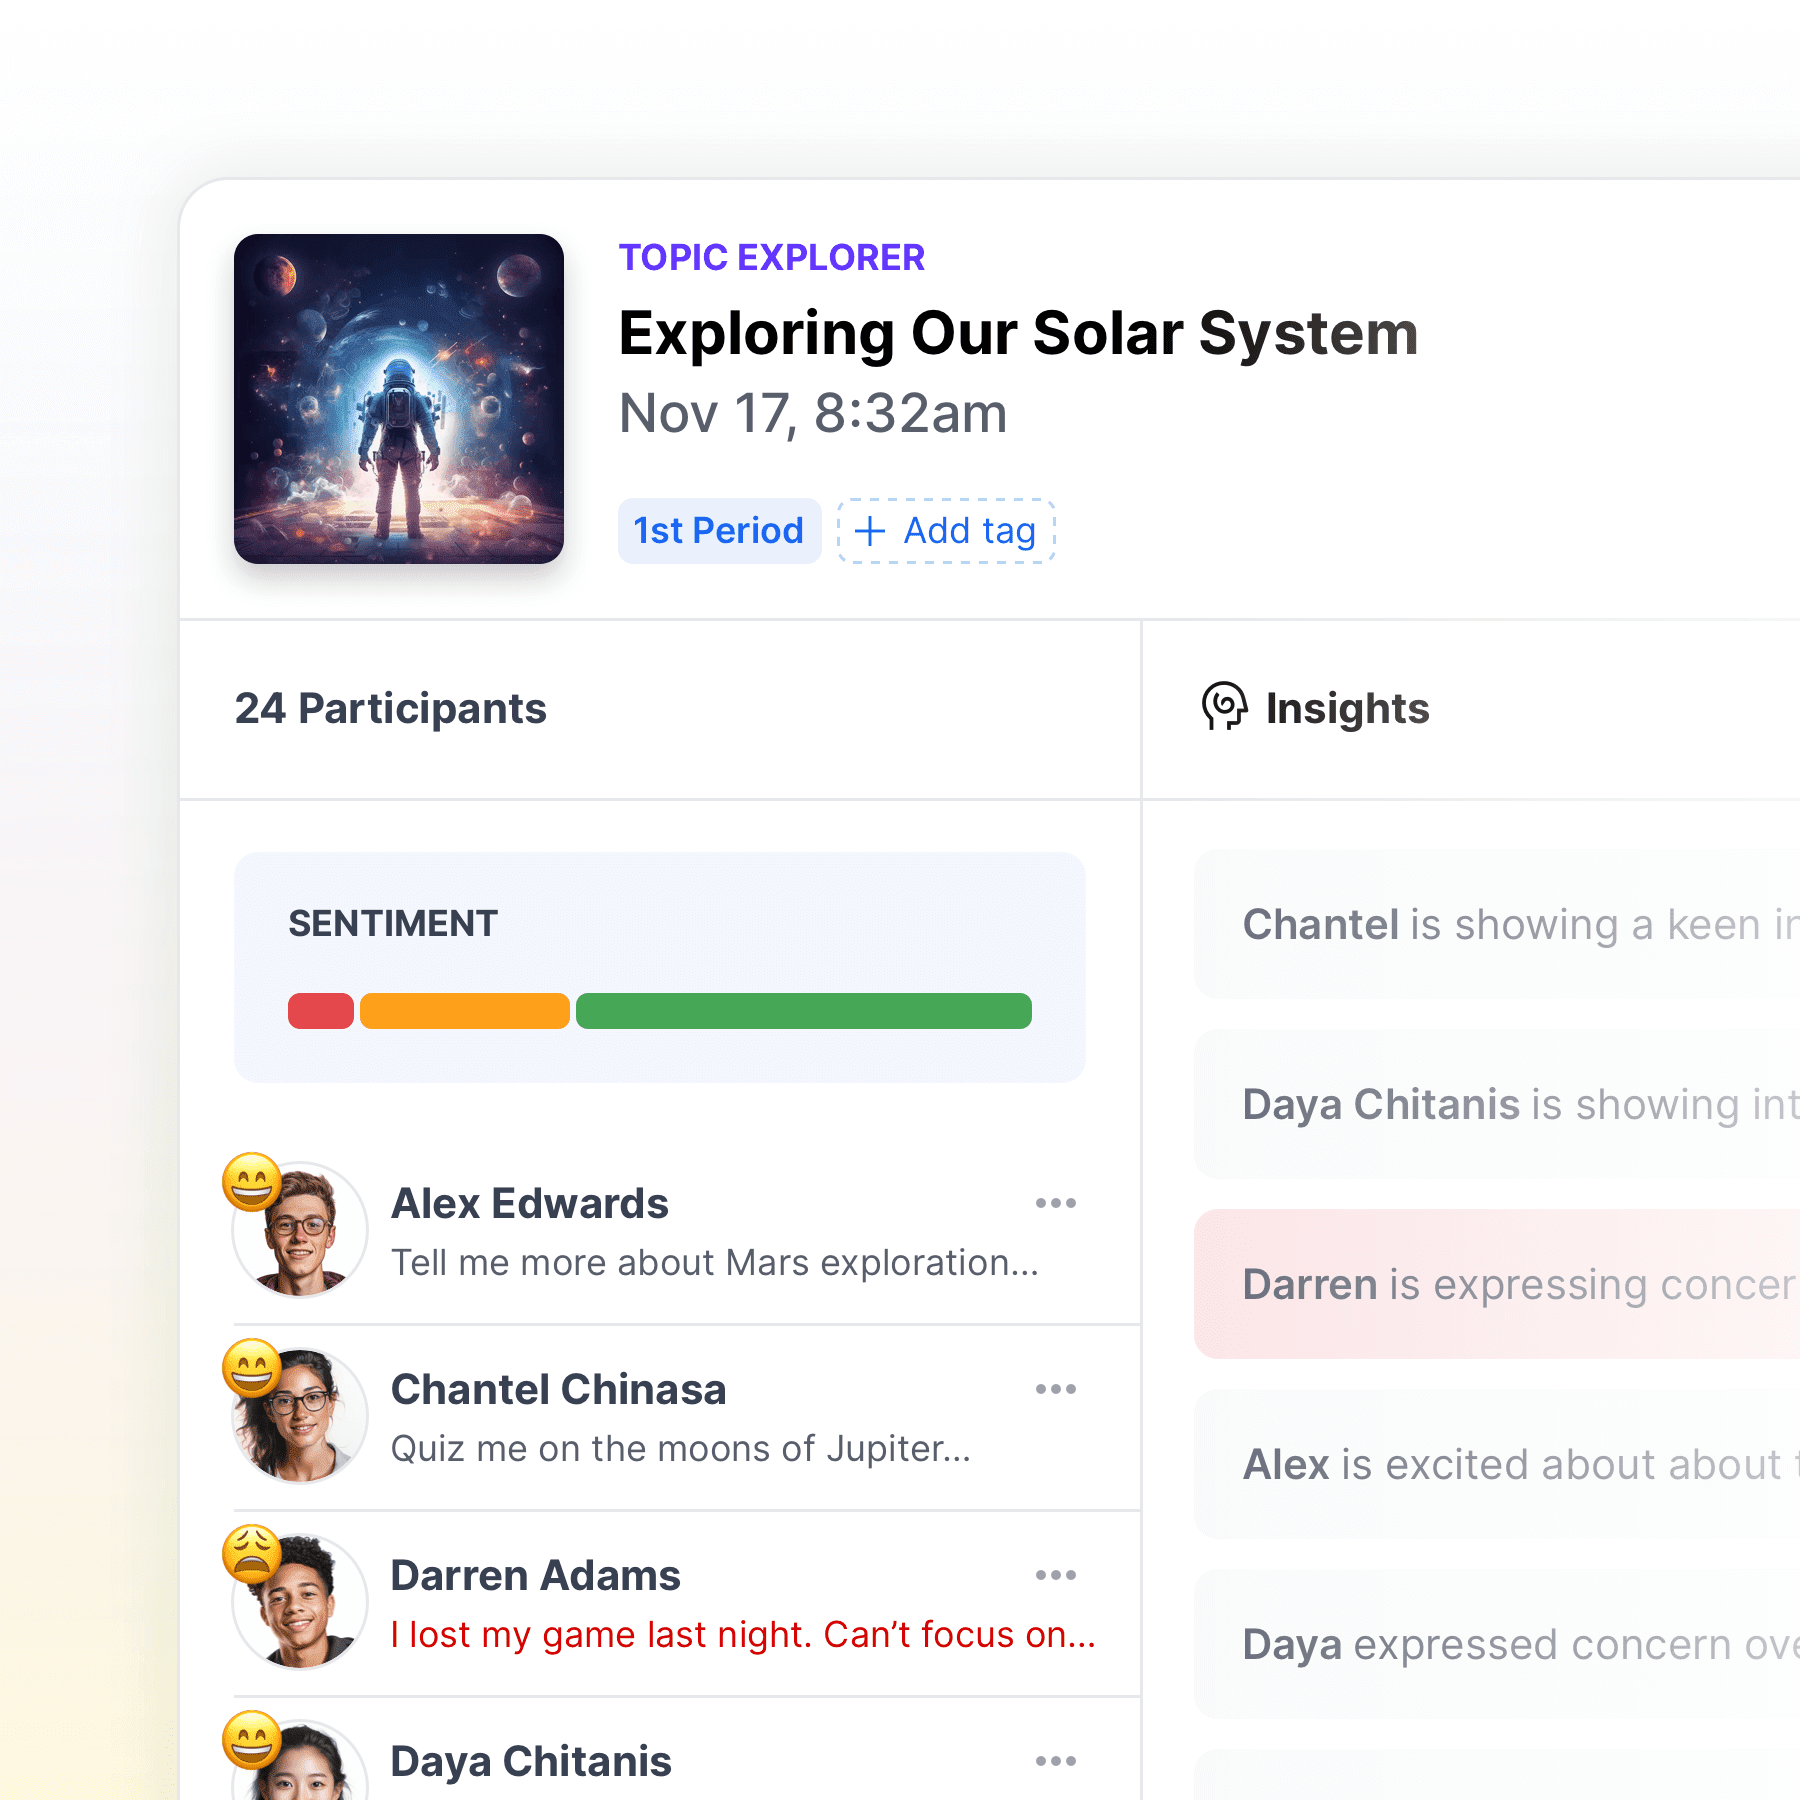1800x1800 pixels.
Task: Click the red sentiment bar segment
Action: (321, 1011)
